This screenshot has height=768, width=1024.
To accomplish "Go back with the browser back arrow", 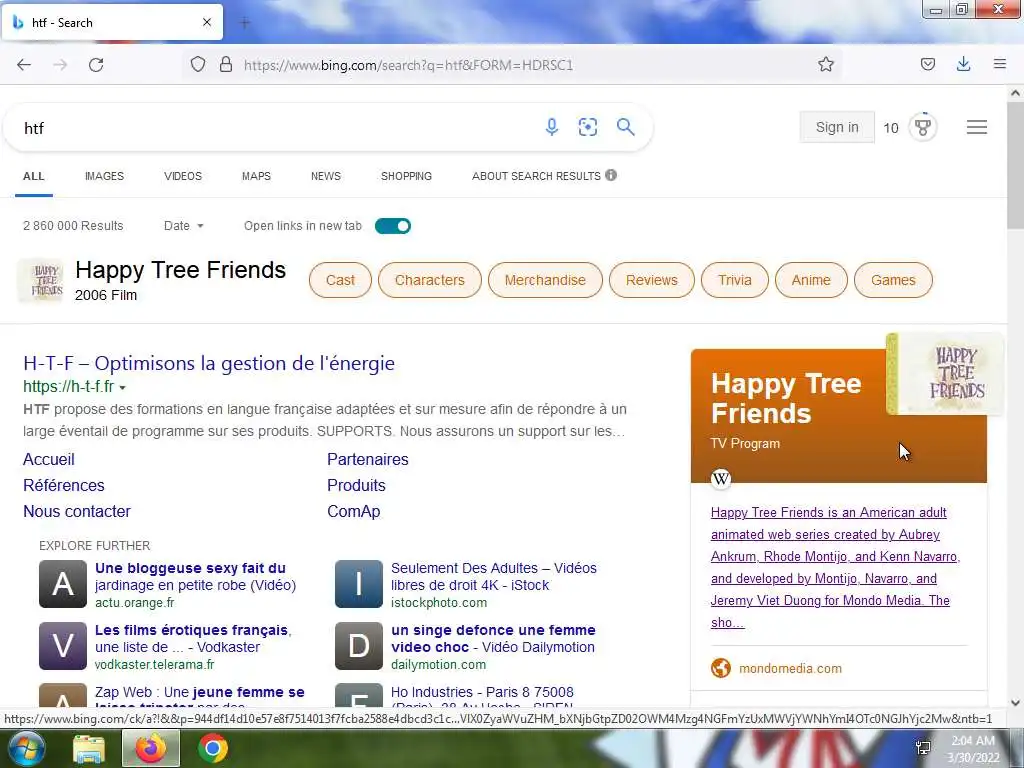I will [x=24, y=65].
